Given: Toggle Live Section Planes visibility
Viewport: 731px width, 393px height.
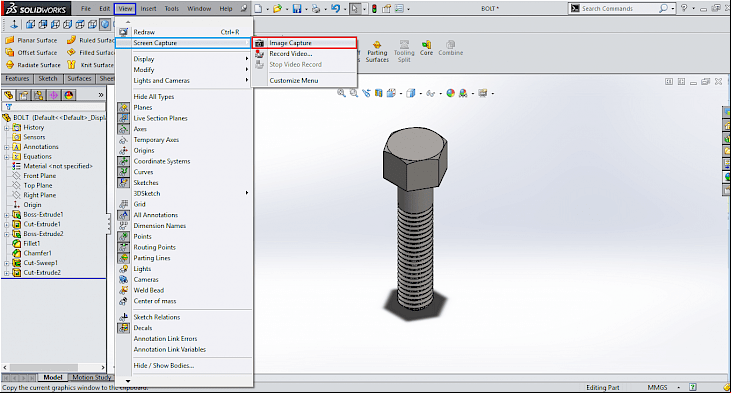Looking at the screenshot, I should (x=123, y=118).
